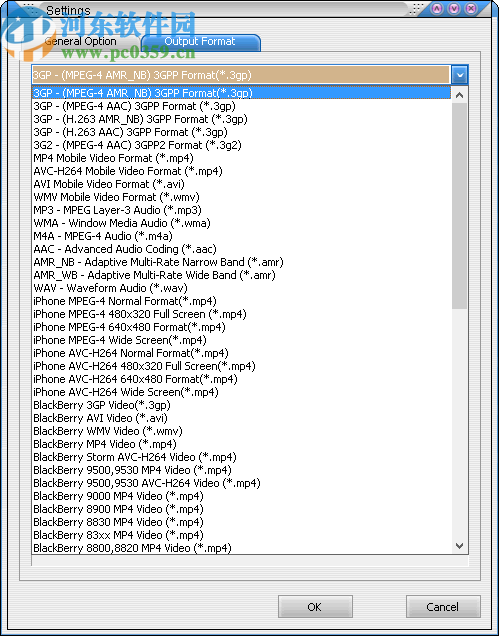
Task: Select AAC - Advanced Audio Coding
Action: (241, 249)
